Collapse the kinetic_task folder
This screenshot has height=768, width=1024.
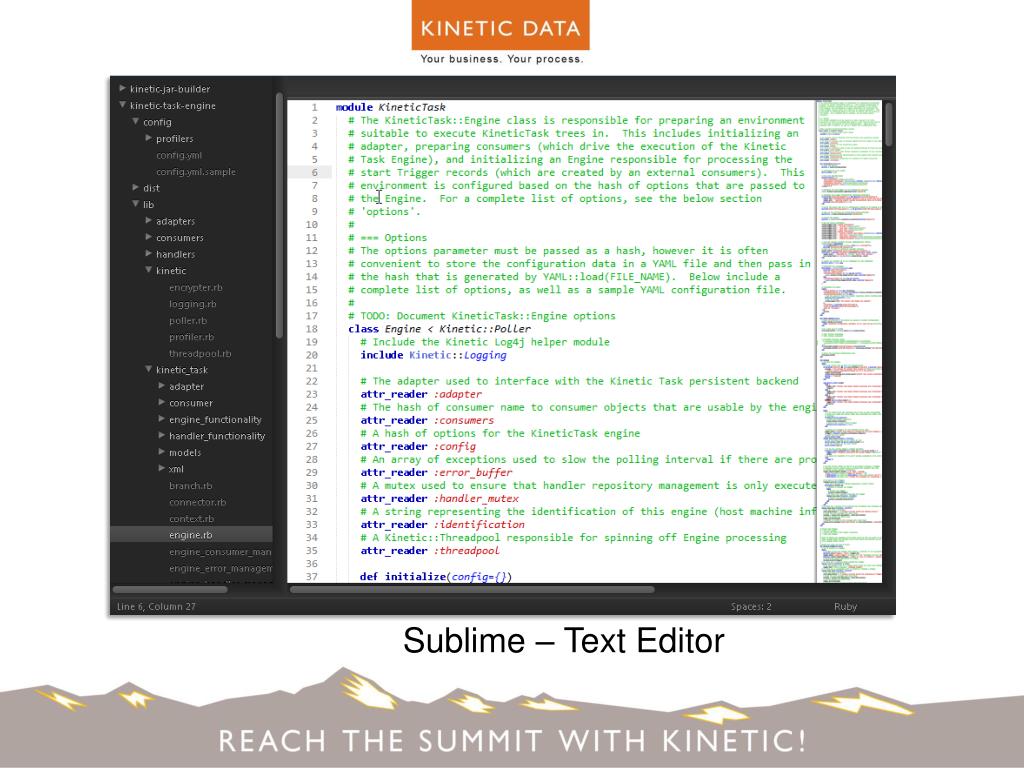pos(149,369)
